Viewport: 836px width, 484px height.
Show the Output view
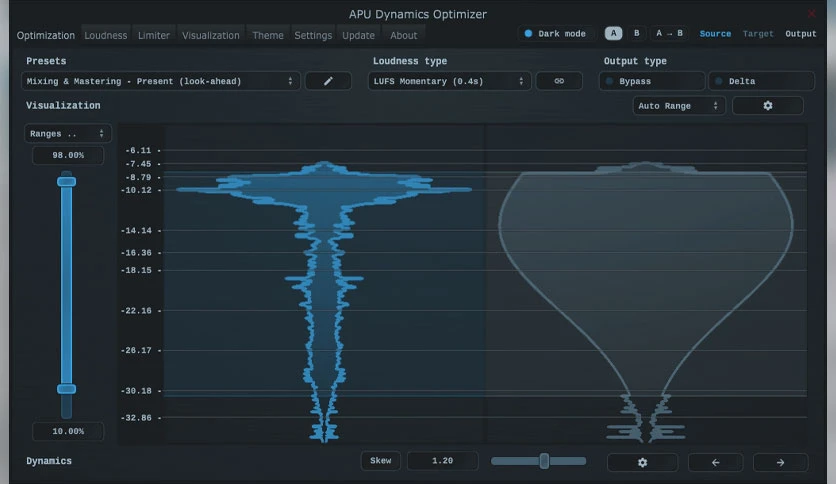tap(800, 34)
